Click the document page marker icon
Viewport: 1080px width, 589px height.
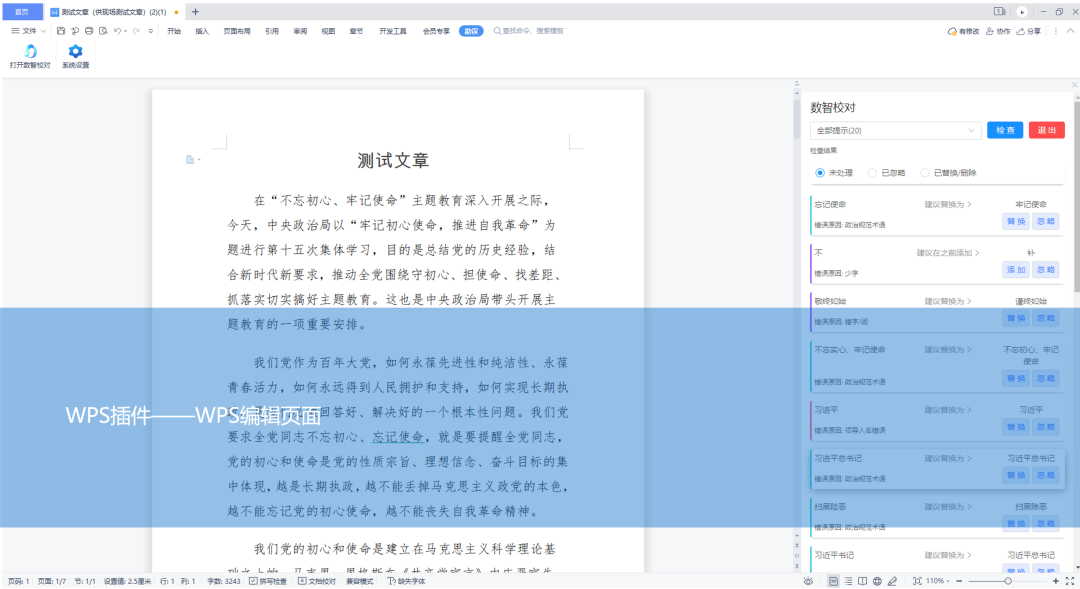(x=190, y=160)
